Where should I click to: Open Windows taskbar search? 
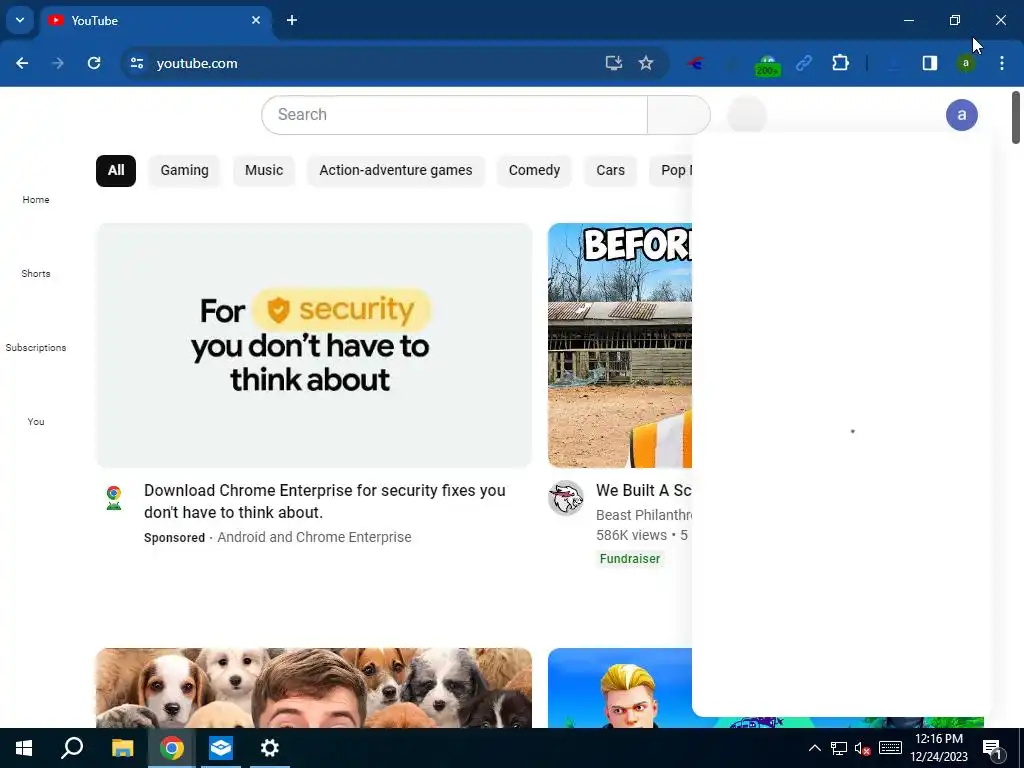tap(72, 748)
